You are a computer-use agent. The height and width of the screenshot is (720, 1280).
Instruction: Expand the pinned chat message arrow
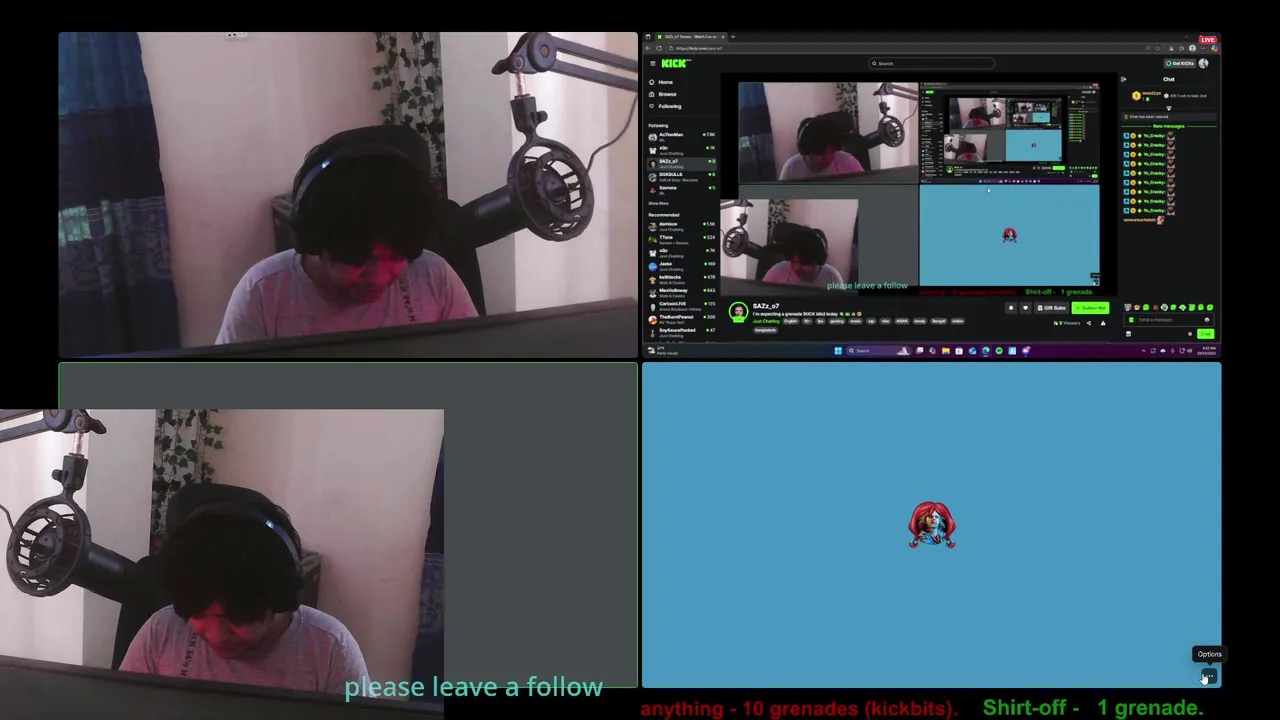[1169, 108]
